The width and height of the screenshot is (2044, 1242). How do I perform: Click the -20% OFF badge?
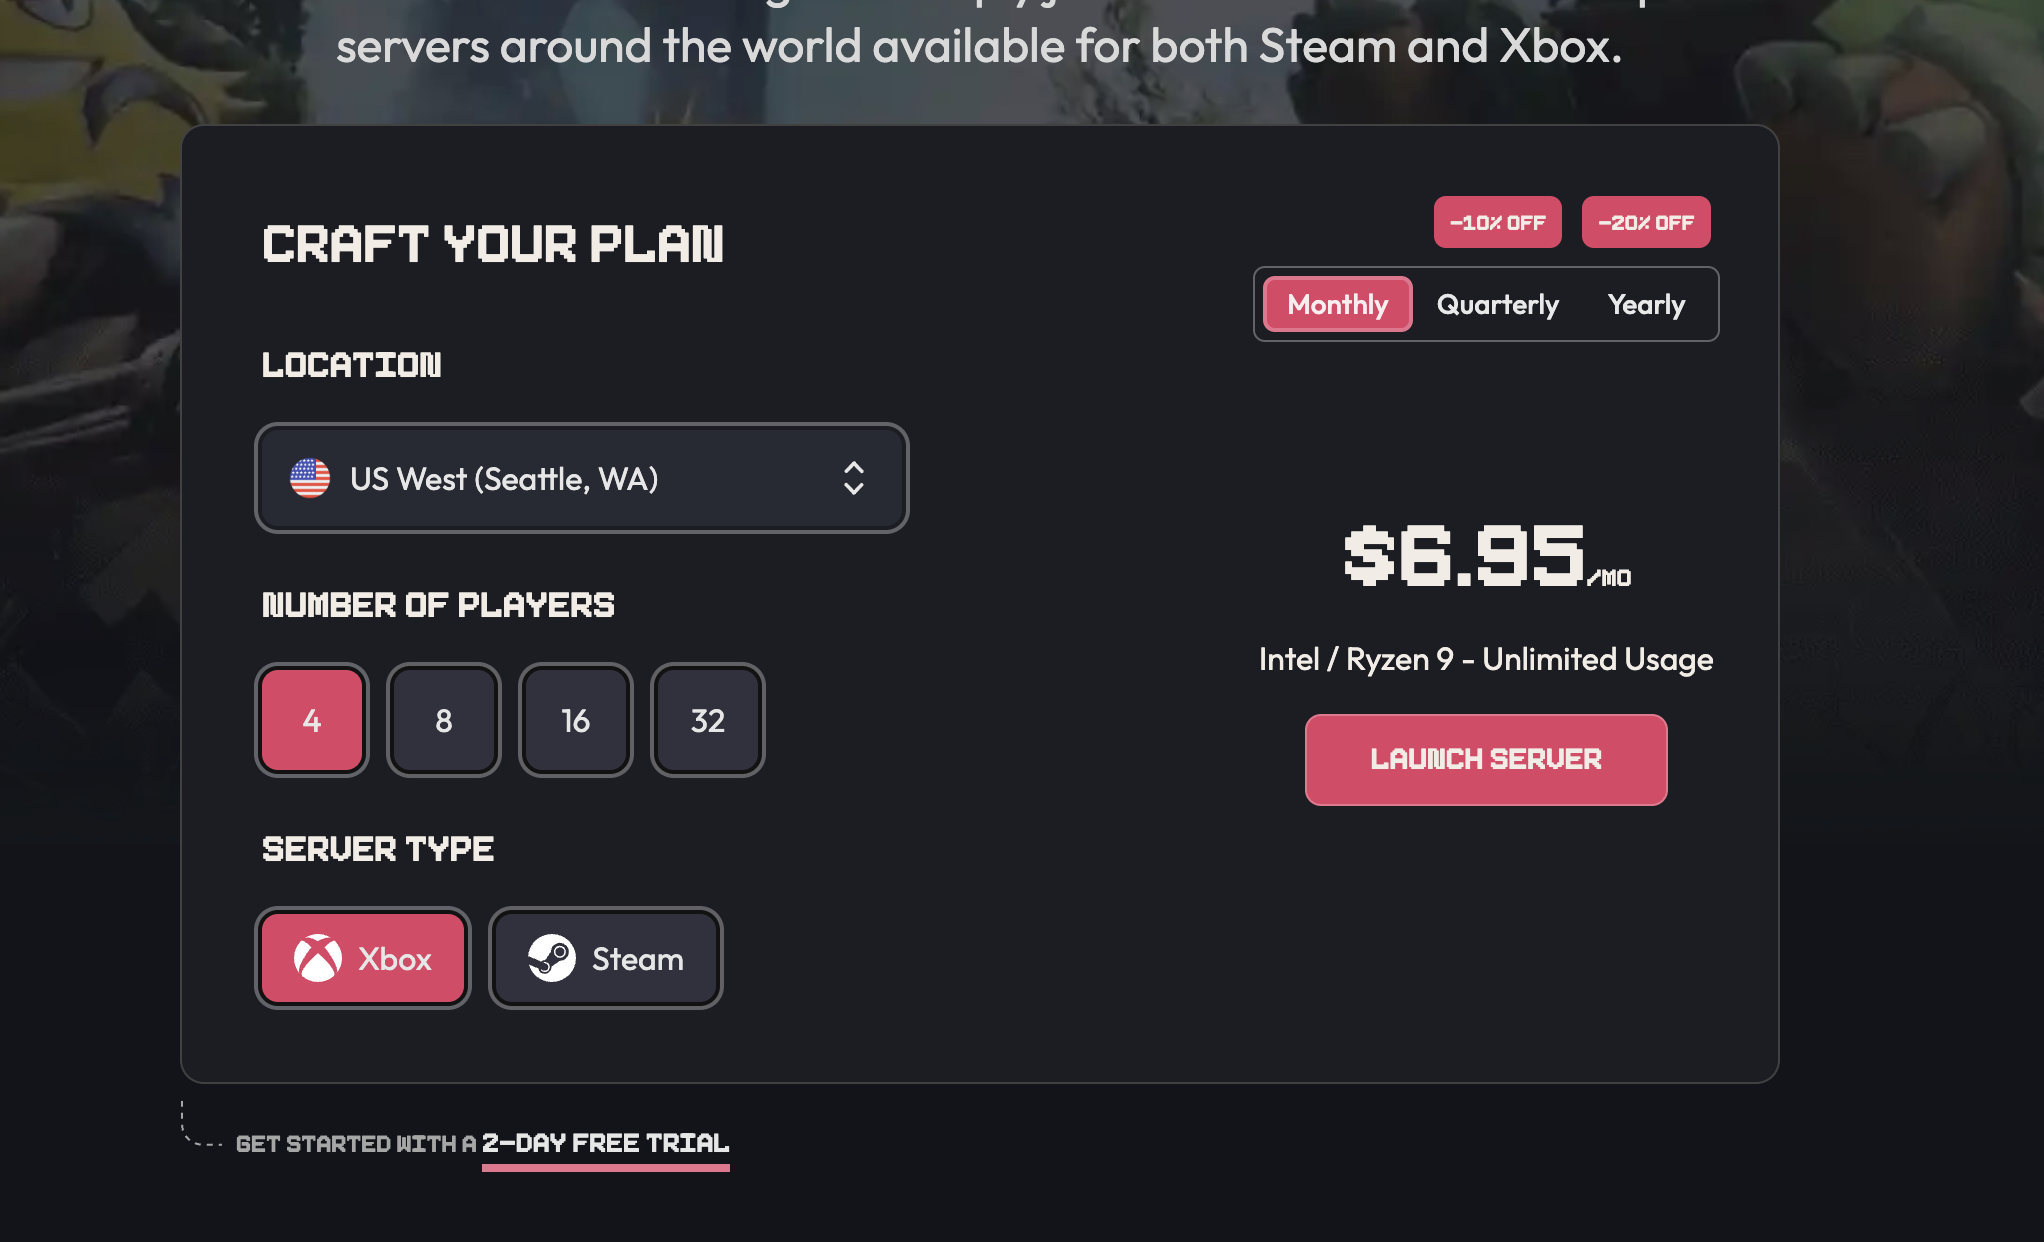(x=1646, y=222)
